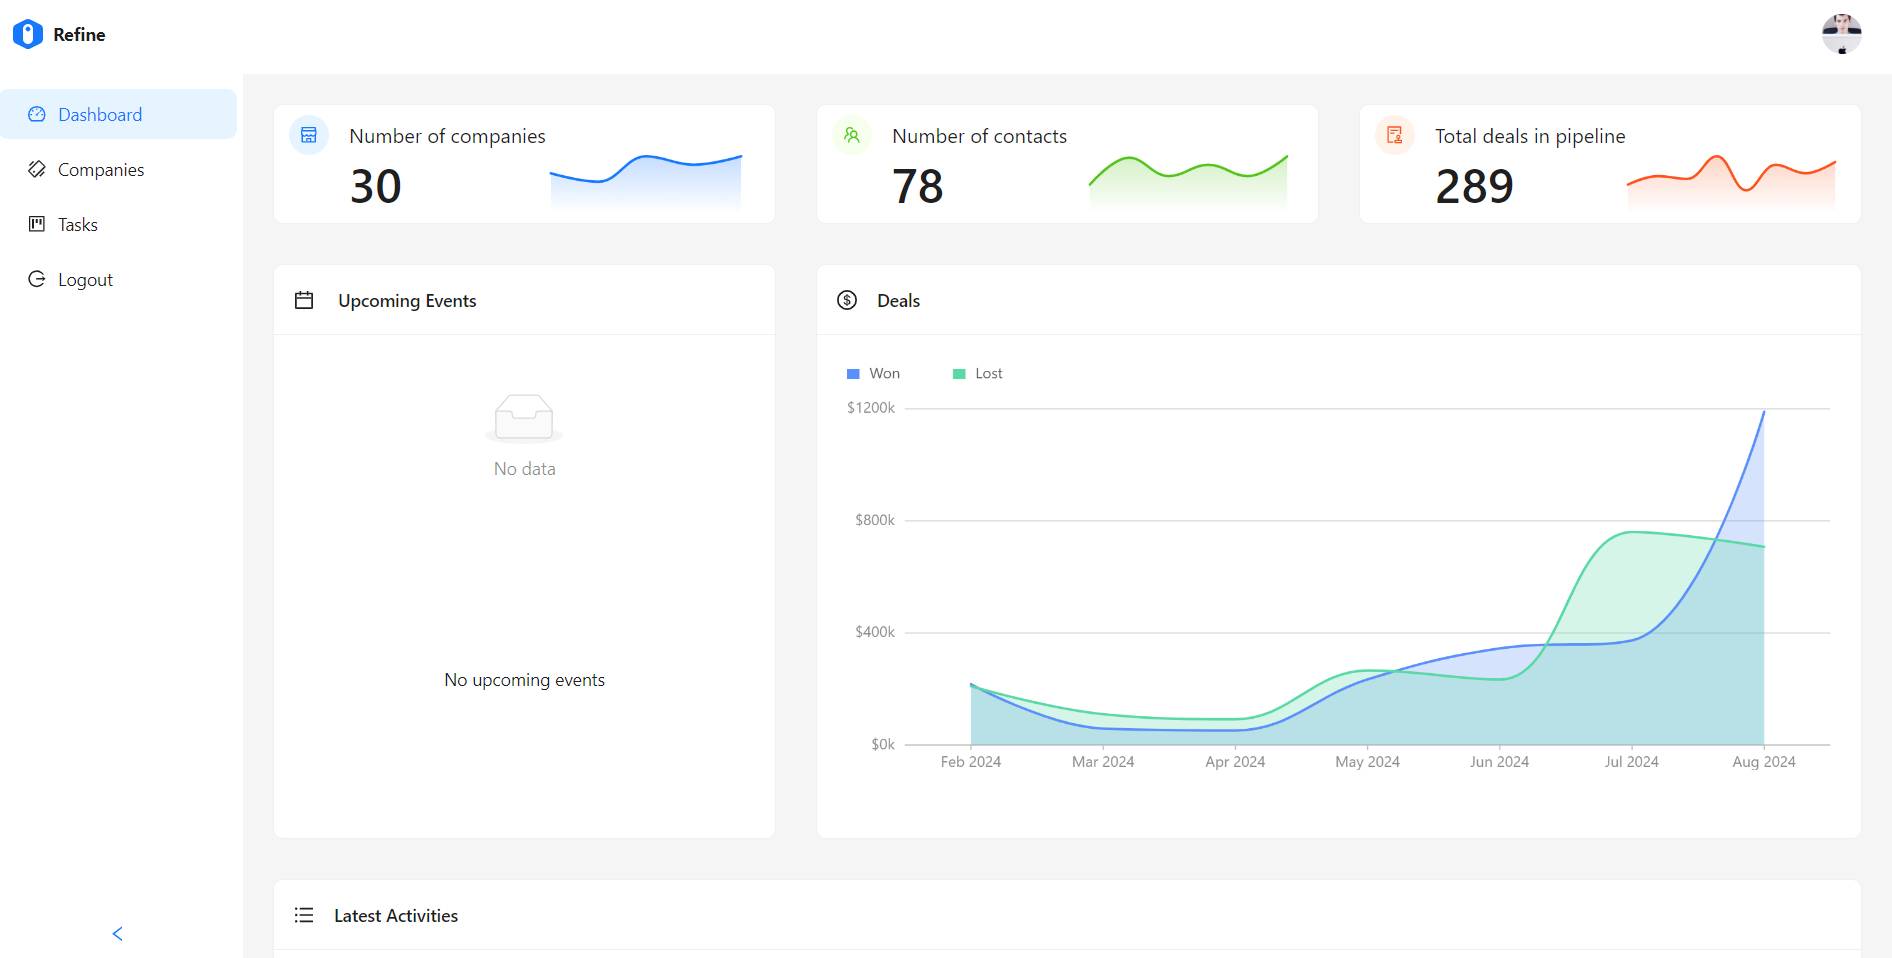Toggle the Lost series in legend
Image resolution: width=1892 pixels, height=958 pixels.
click(977, 373)
